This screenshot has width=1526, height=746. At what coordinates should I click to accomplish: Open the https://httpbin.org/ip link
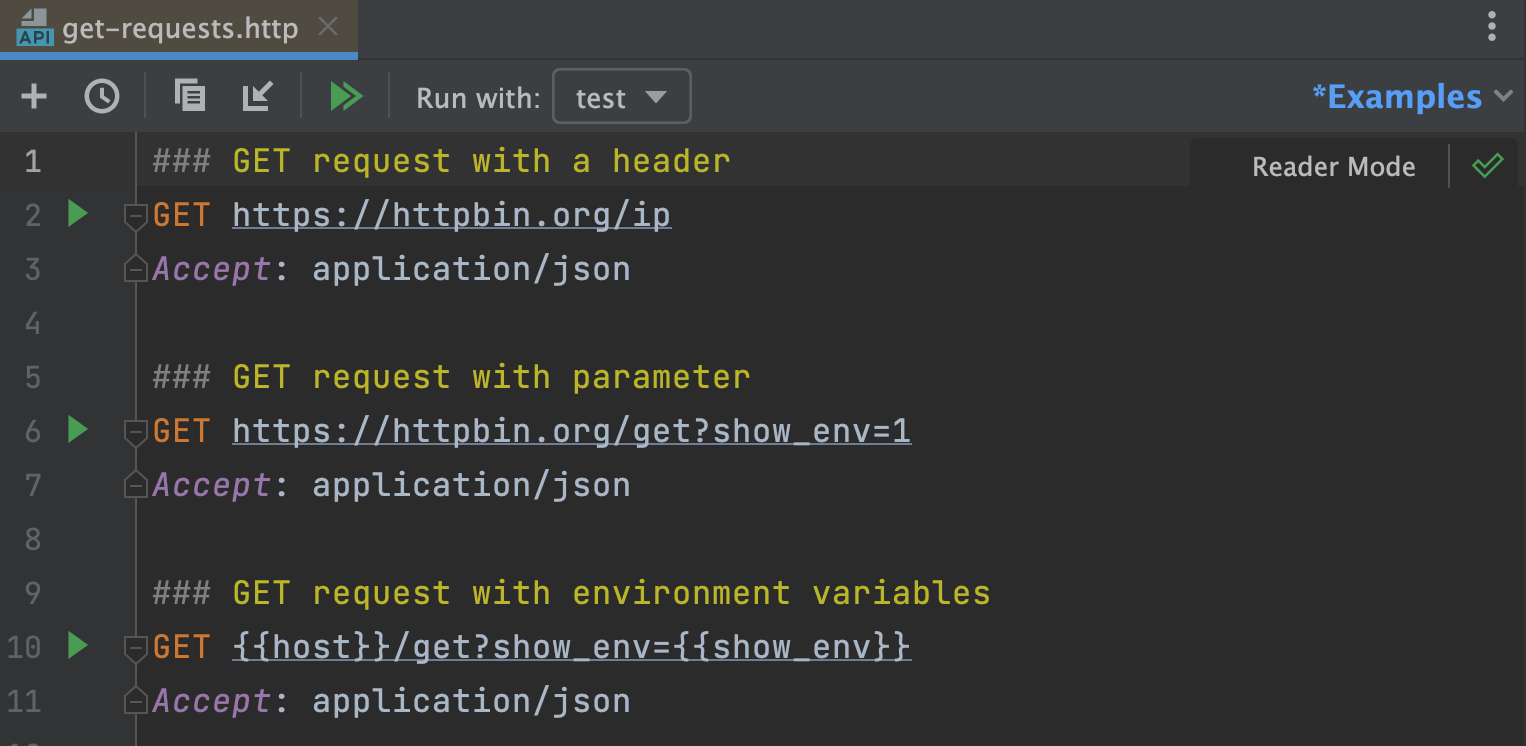click(451, 216)
